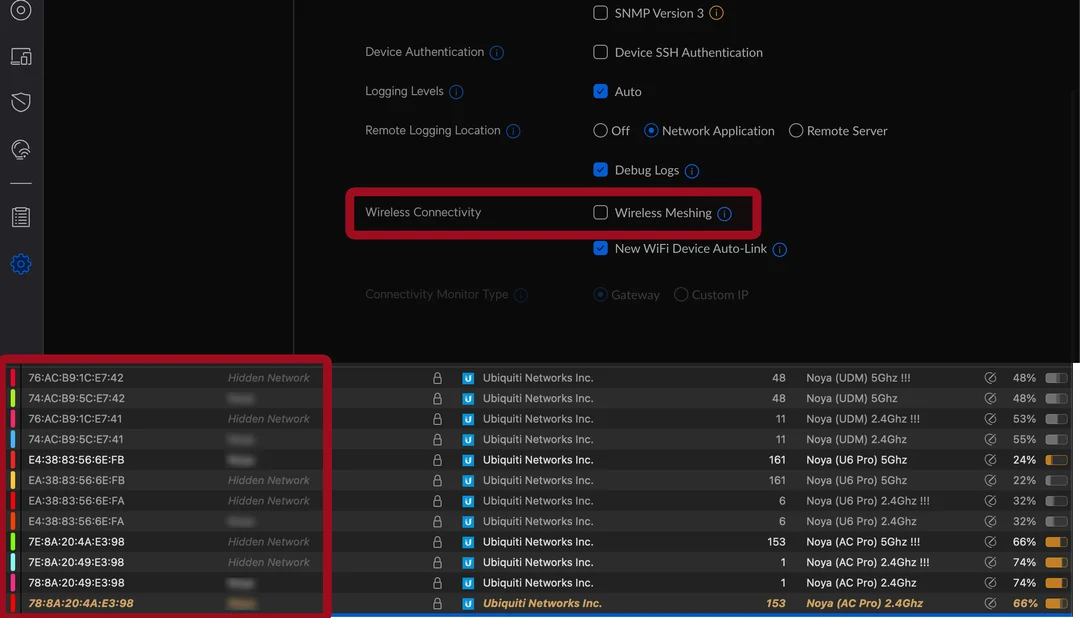Click the Ubiquiti logo on the Noya (UDM) 5Ghz row
This screenshot has width=1080, height=618.
(x=468, y=398)
